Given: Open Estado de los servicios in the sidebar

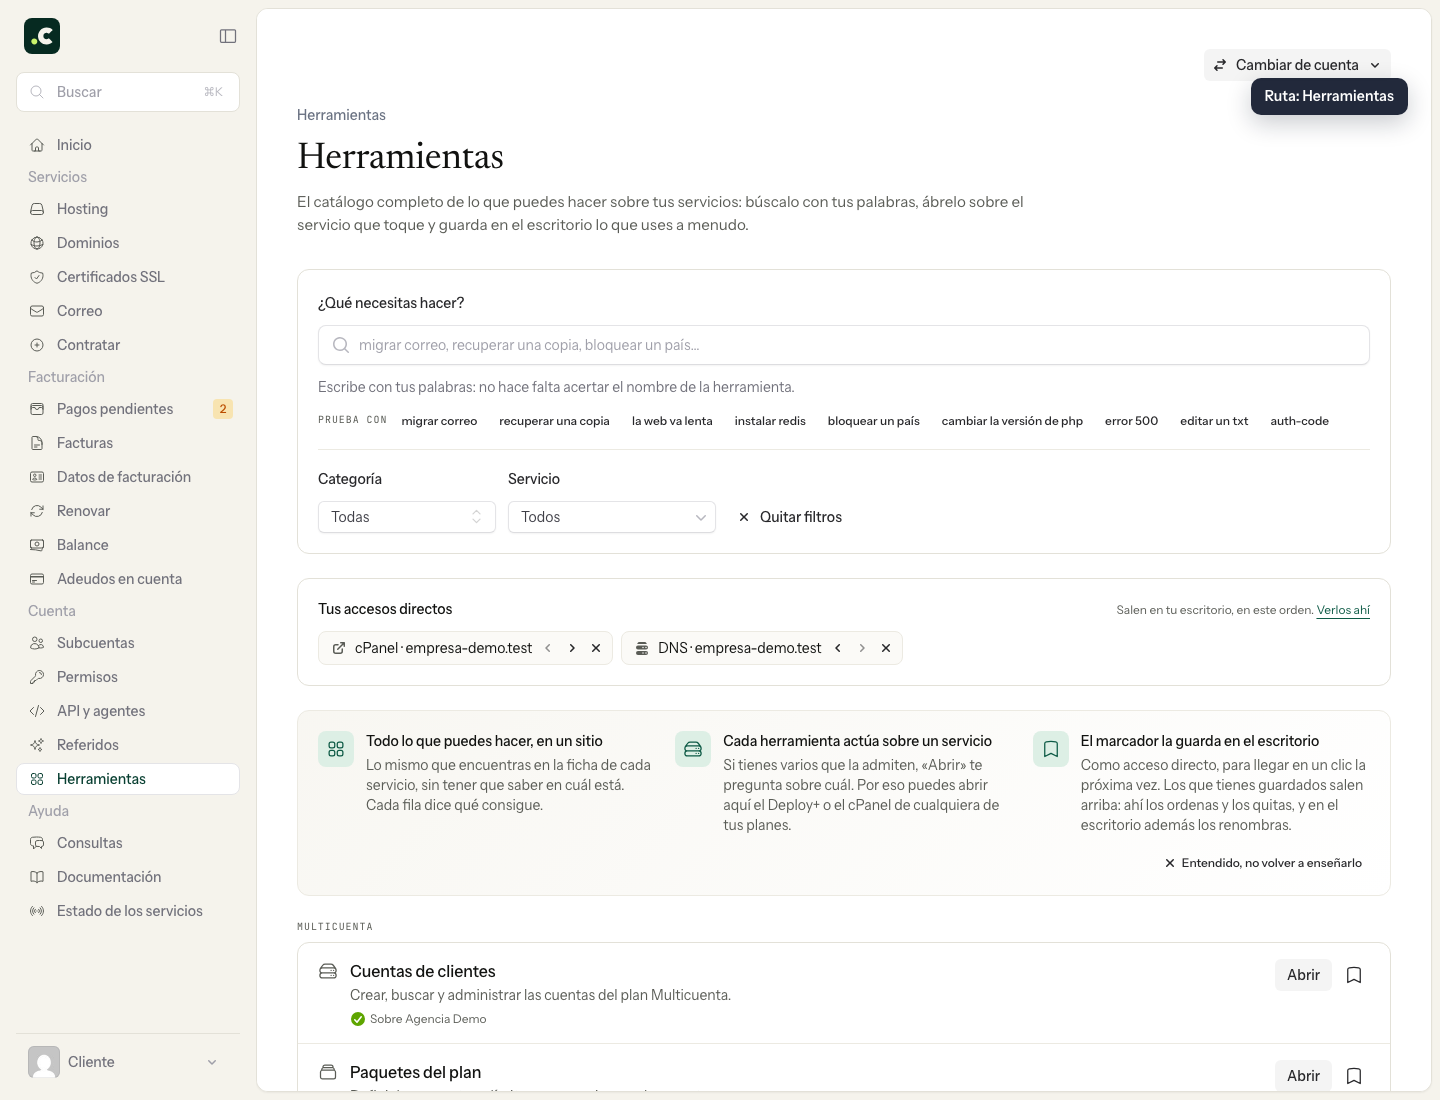Looking at the screenshot, I should point(128,911).
